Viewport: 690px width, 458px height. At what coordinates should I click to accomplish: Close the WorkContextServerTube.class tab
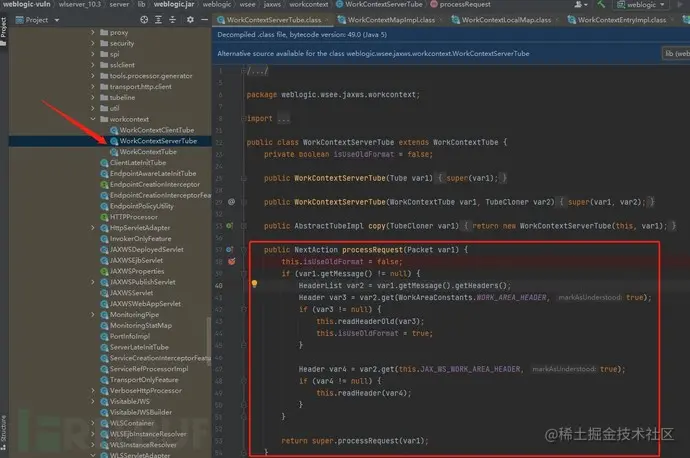(328, 20)
